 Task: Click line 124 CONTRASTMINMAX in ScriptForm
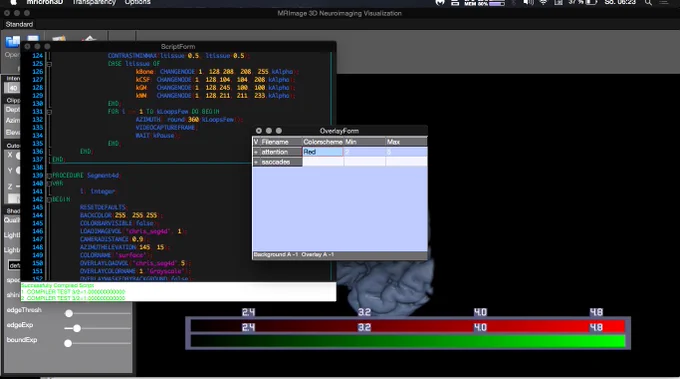pos(133,56)
